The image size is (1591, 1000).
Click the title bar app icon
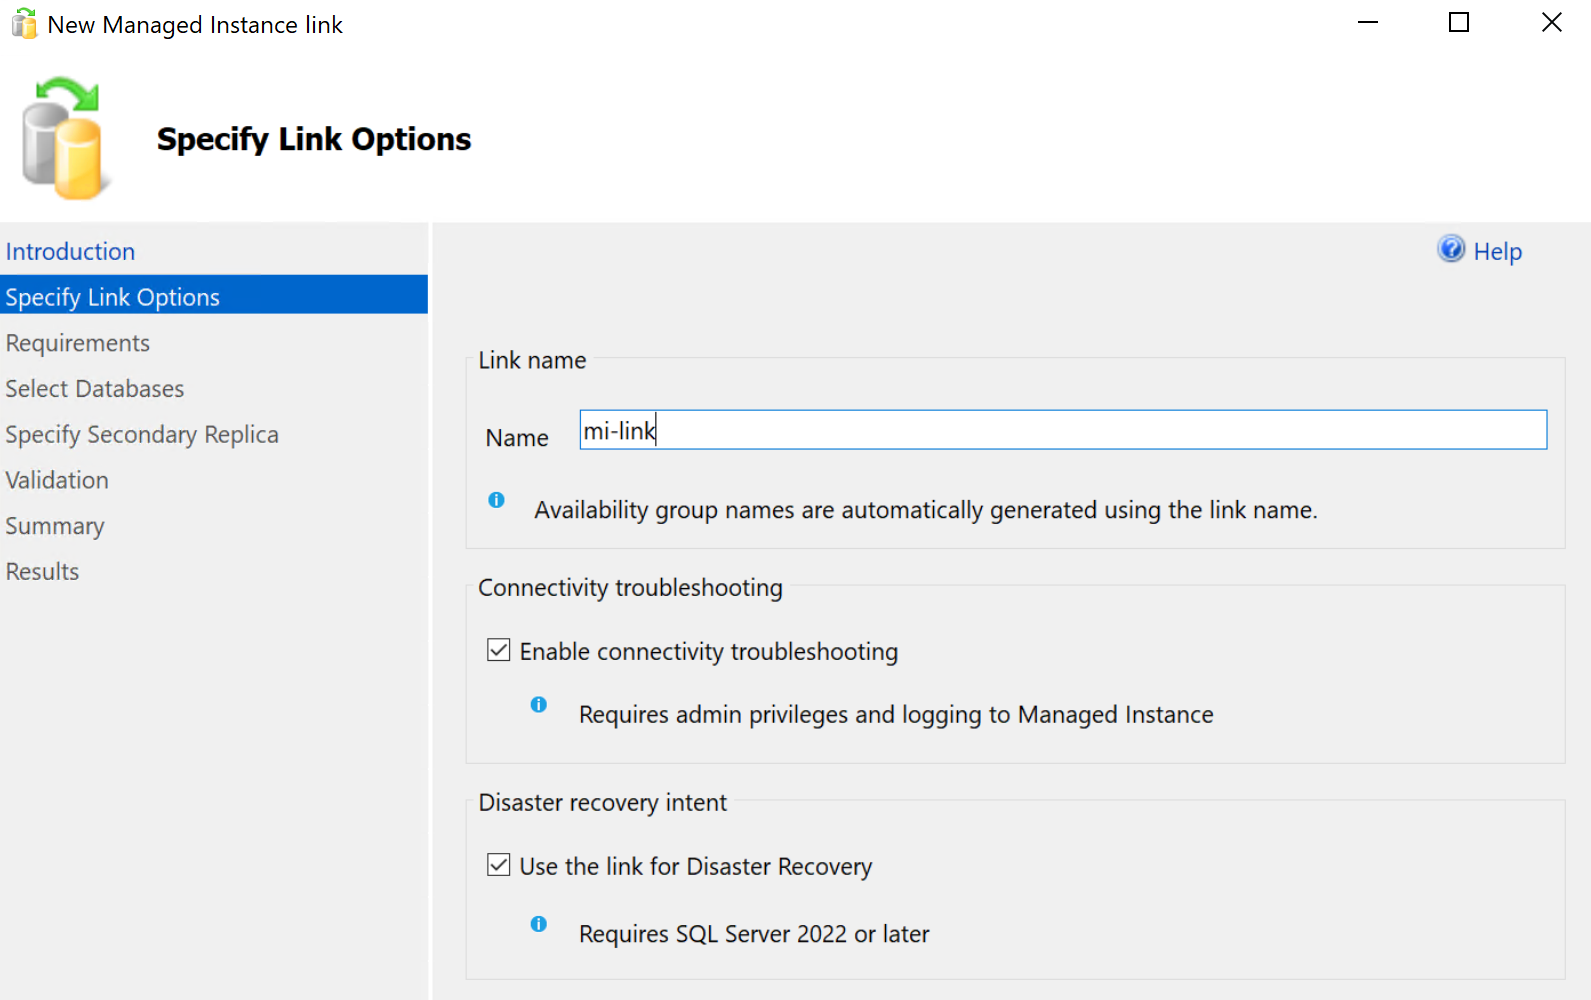coord(24,24)
